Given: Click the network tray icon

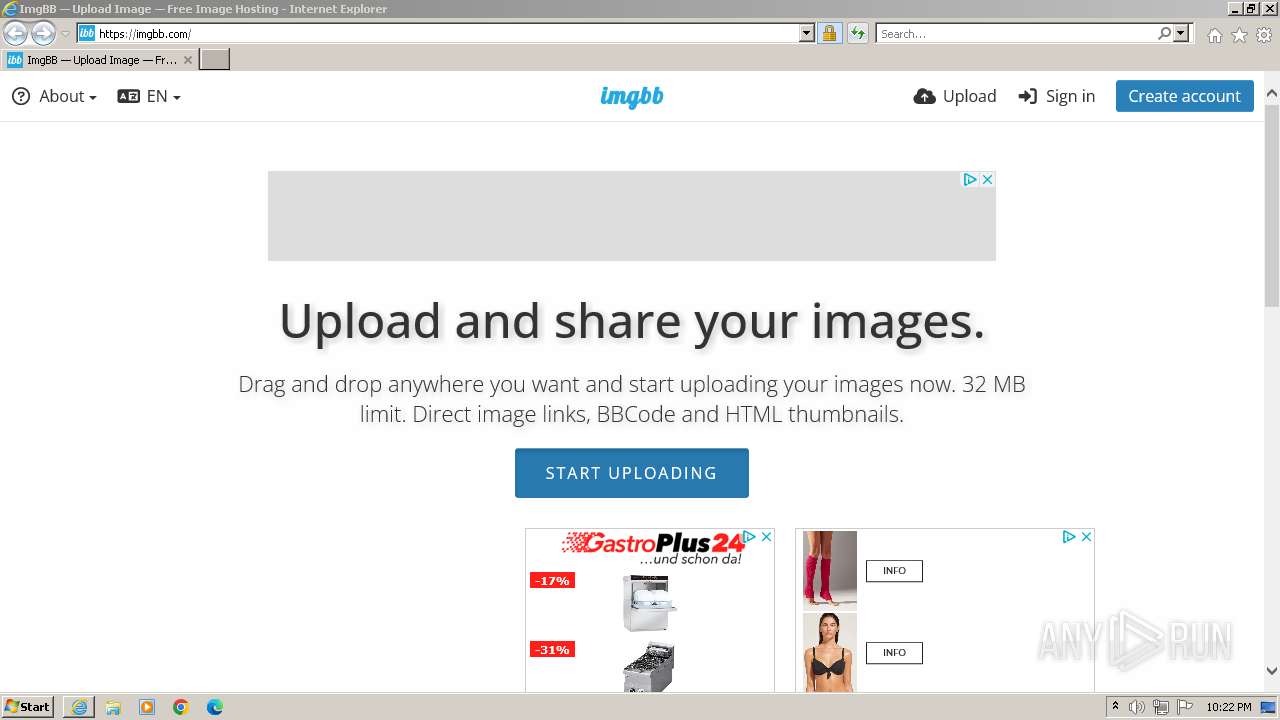Looking at the screenshot, I should [x=1161, y=707].
